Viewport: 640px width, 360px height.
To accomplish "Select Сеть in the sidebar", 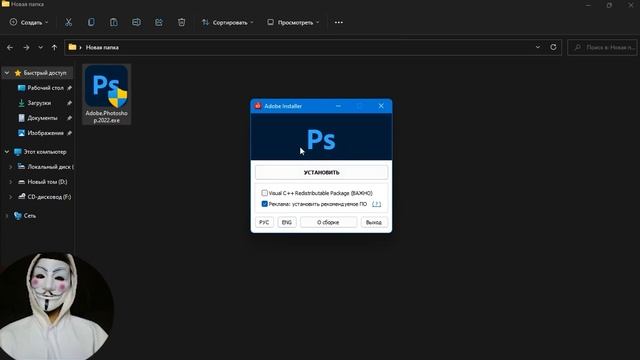I will 29,216.
